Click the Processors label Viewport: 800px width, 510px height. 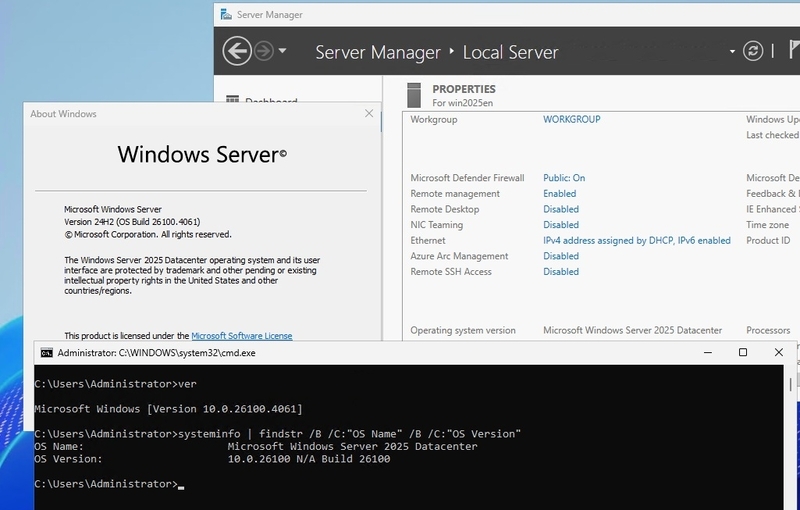768,330
